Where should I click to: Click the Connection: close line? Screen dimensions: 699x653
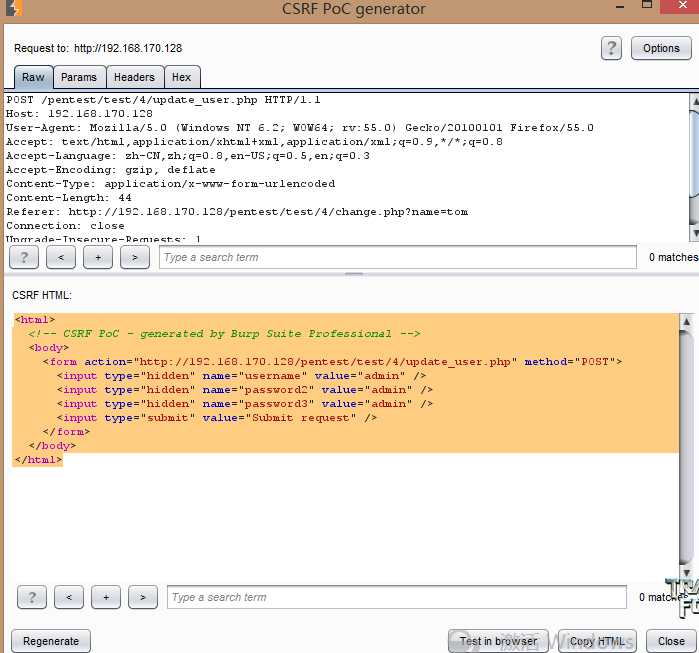click(65, 226)
